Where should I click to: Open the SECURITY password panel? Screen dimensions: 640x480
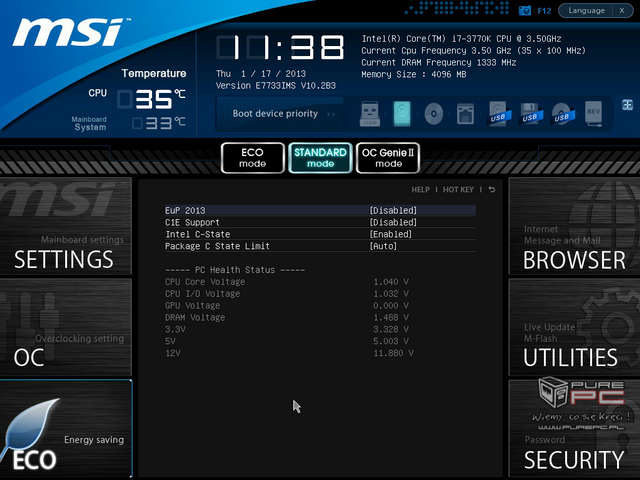point(574,428)
